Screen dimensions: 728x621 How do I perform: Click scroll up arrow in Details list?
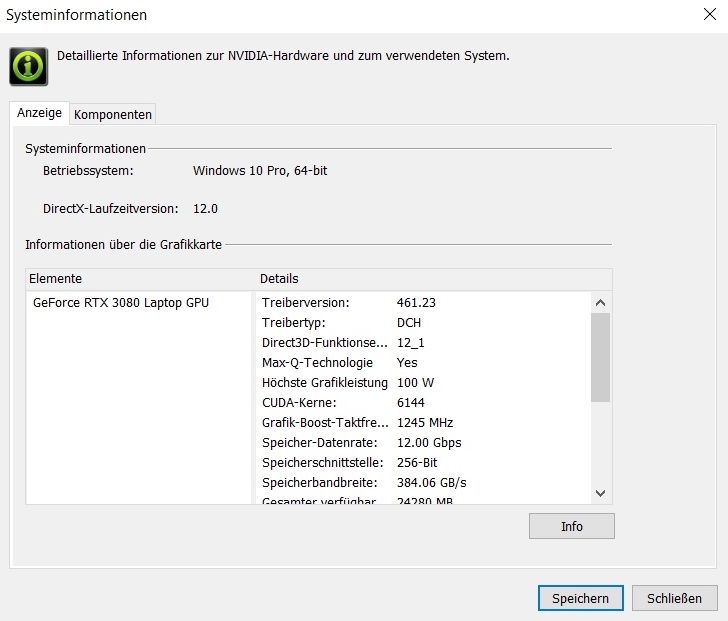pyautogui.click(x=600, y=303)
